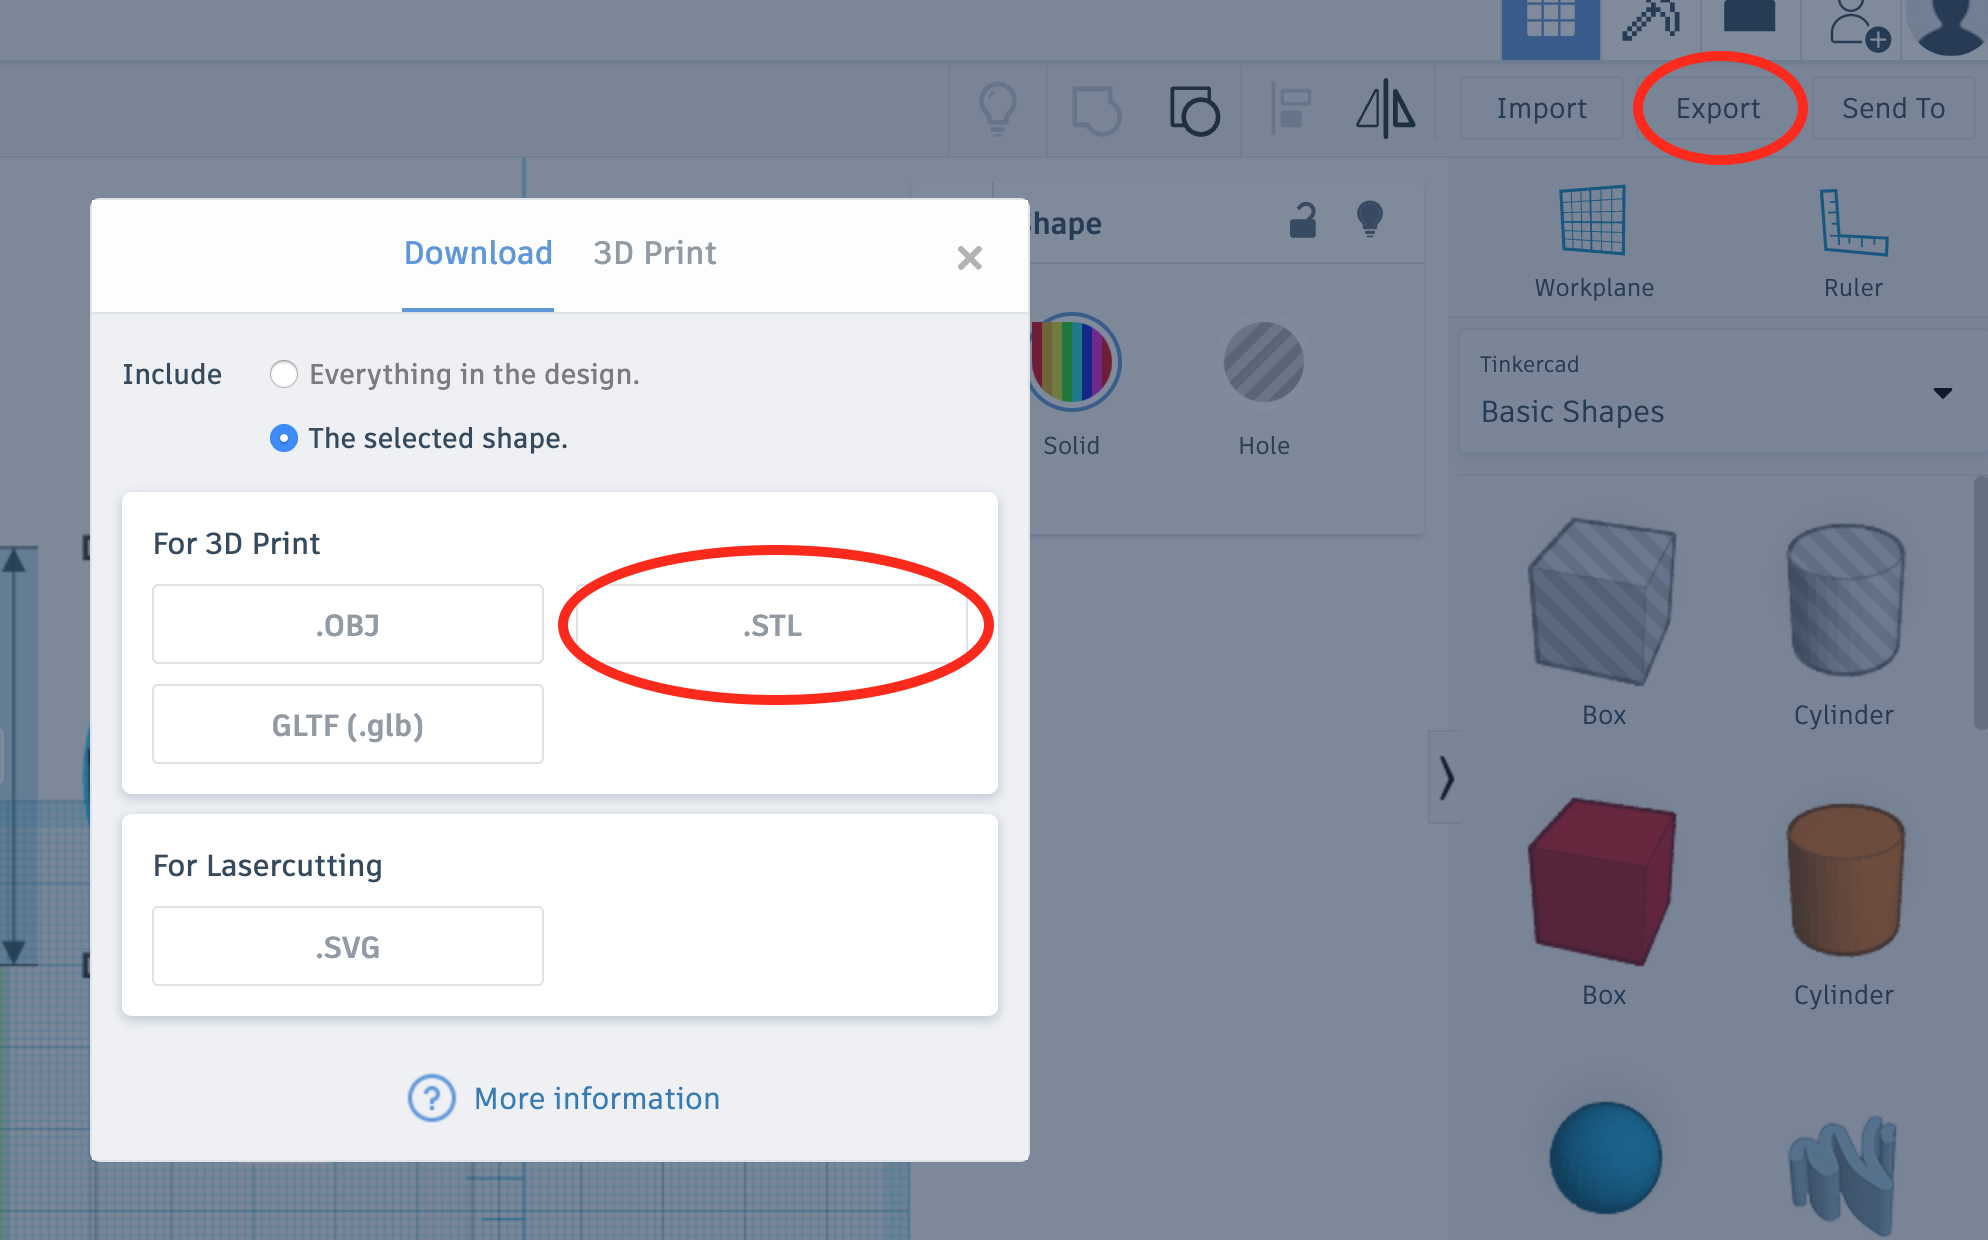Download as .STL file

771,625
